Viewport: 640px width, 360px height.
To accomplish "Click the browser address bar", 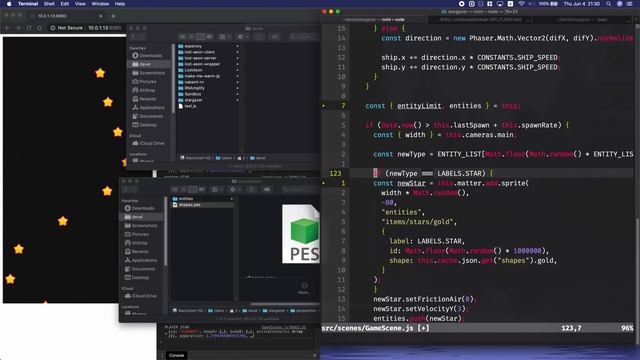I will 104,28.
